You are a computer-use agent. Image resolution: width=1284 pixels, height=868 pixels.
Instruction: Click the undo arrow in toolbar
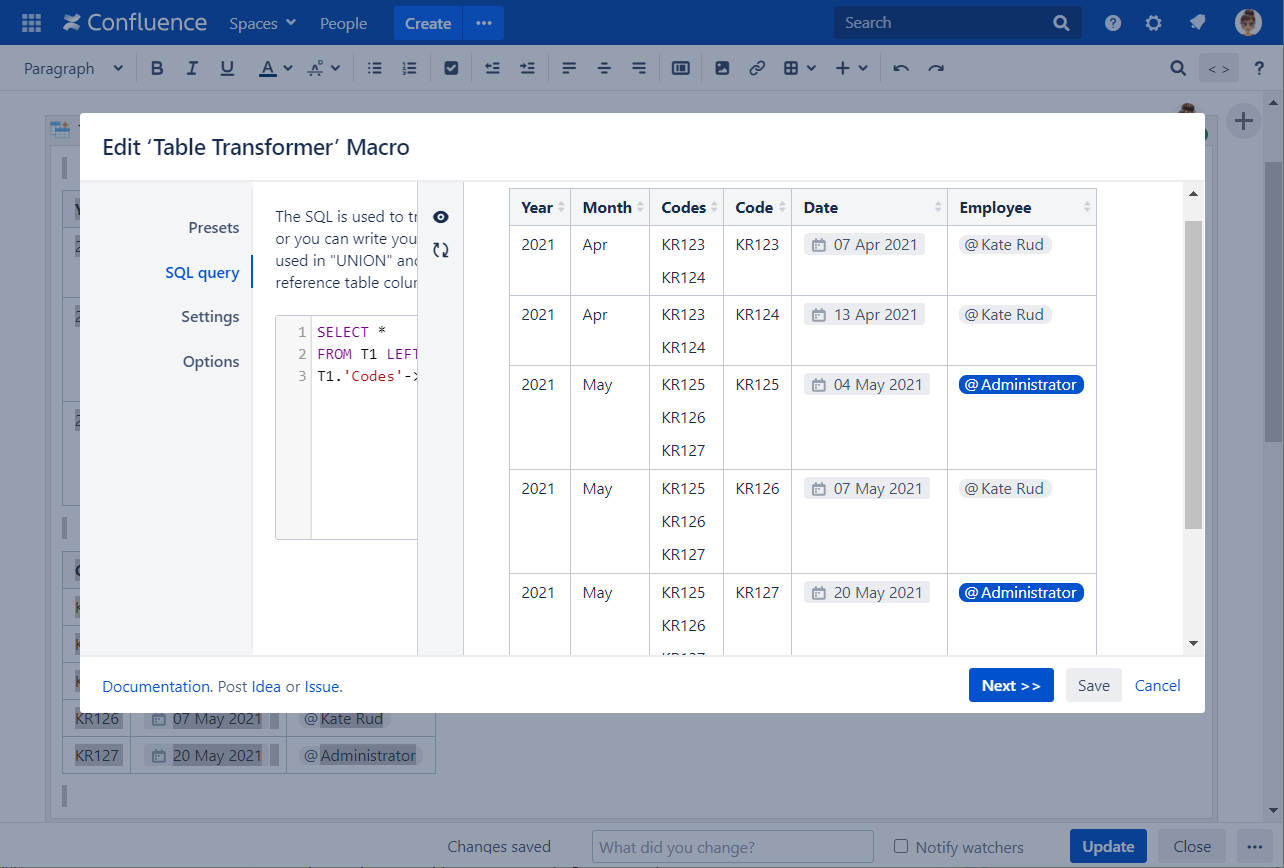tap(901, 68)
